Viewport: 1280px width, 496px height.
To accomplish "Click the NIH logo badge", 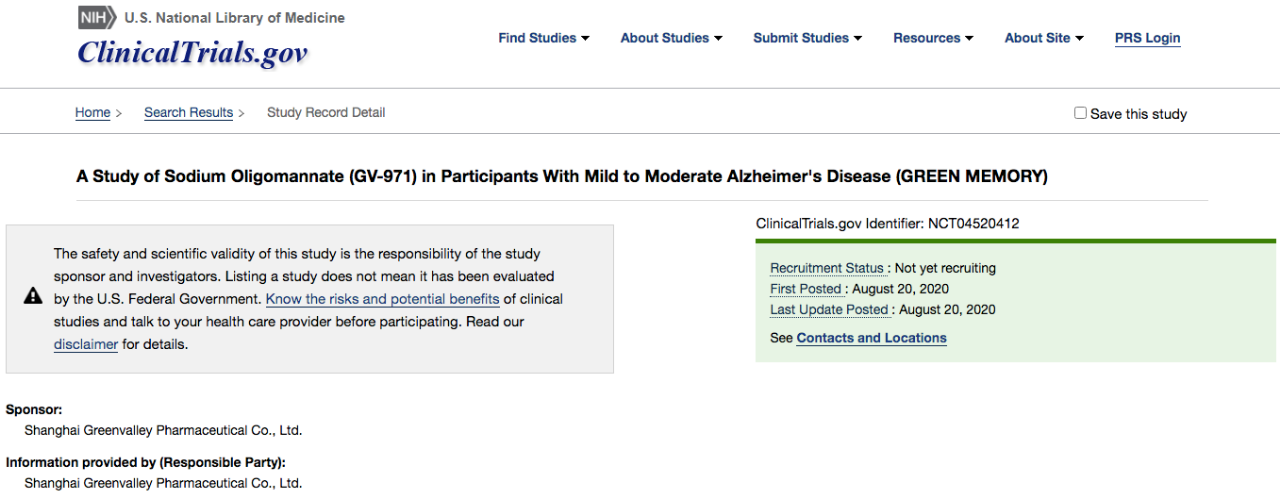I will (x=97, y=17).
